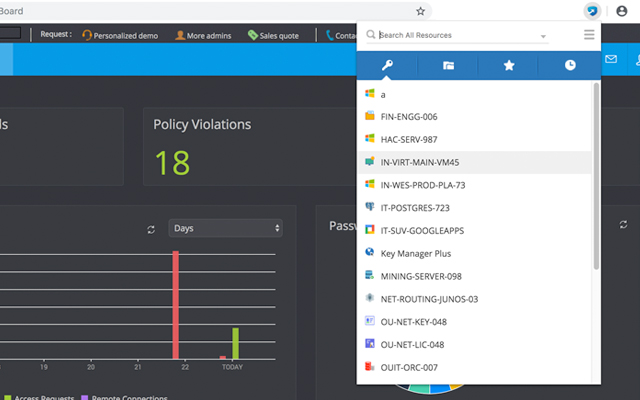Screen dimensions: 640x400
Task: Click server icon beside MINING-SERVER-098
Action: pos(370,275)
